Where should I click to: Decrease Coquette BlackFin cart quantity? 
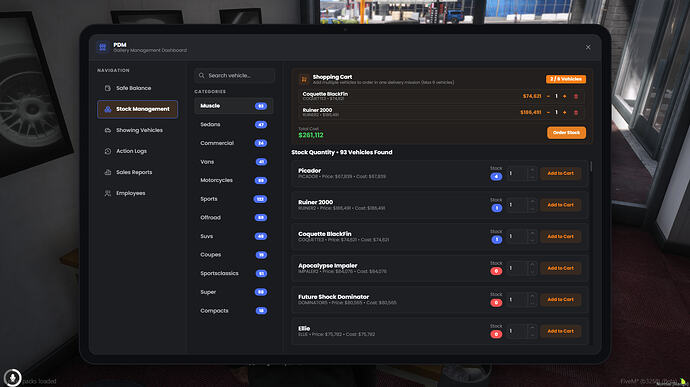point(548,96)
